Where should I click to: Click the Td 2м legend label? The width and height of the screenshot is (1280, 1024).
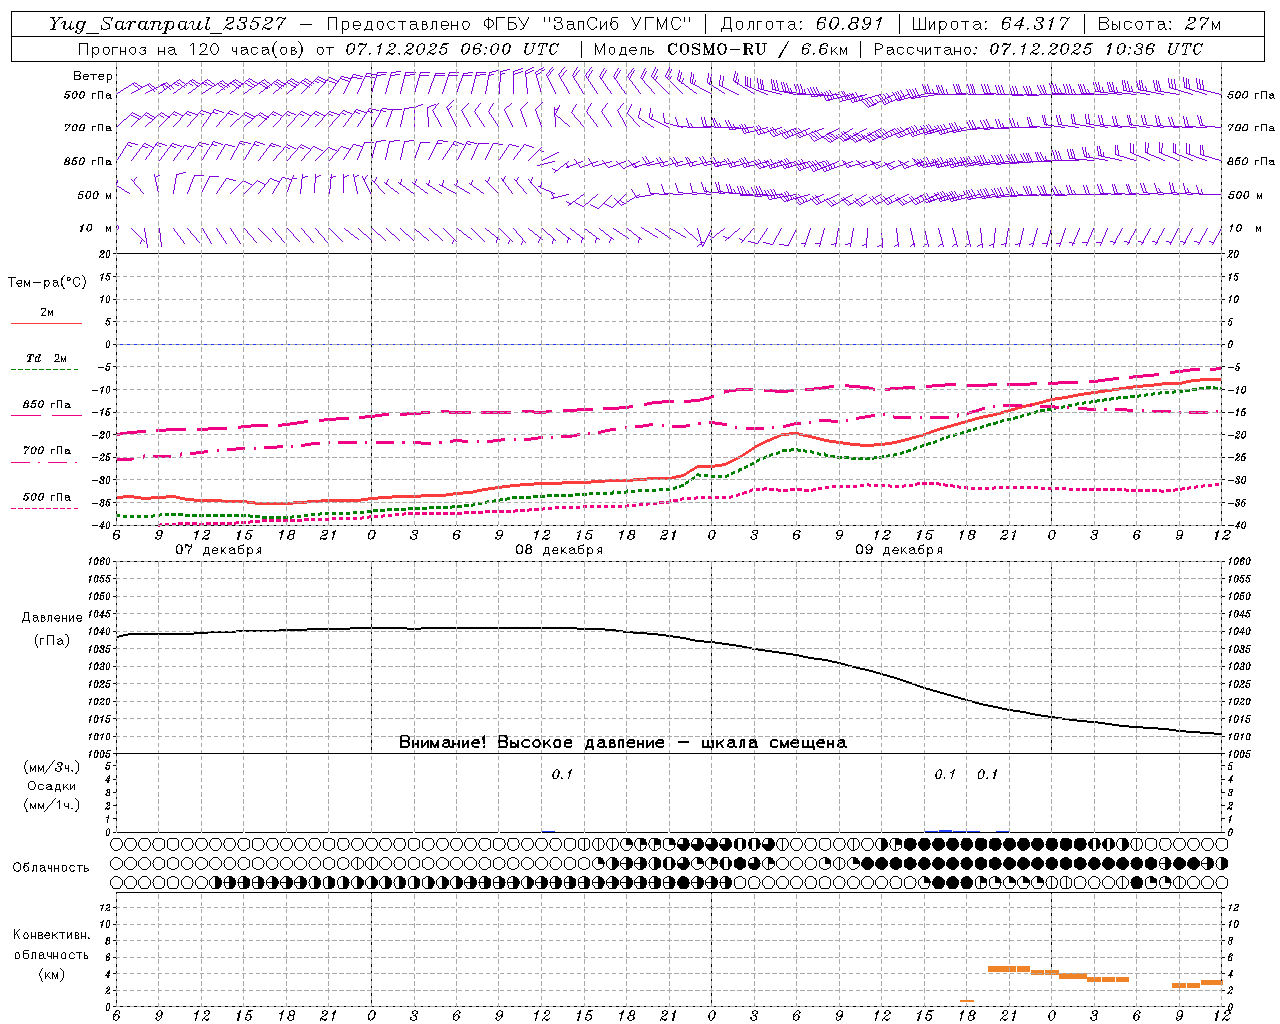46,357
